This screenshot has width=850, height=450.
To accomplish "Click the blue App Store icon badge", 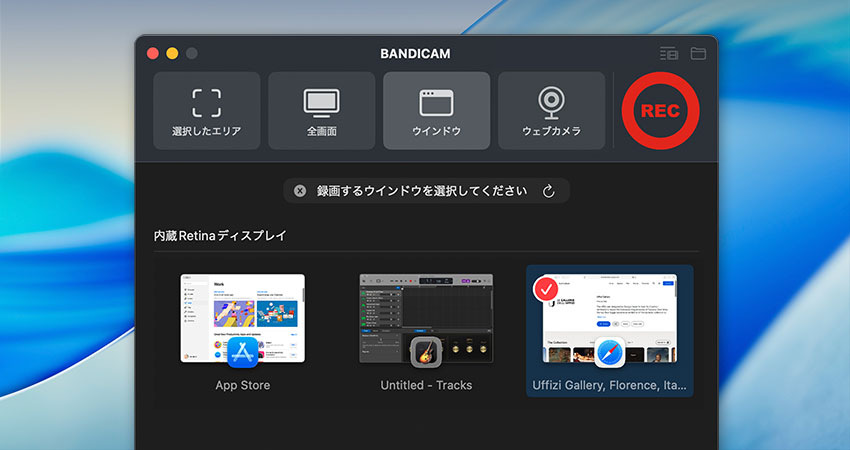I will pos(243,352).
